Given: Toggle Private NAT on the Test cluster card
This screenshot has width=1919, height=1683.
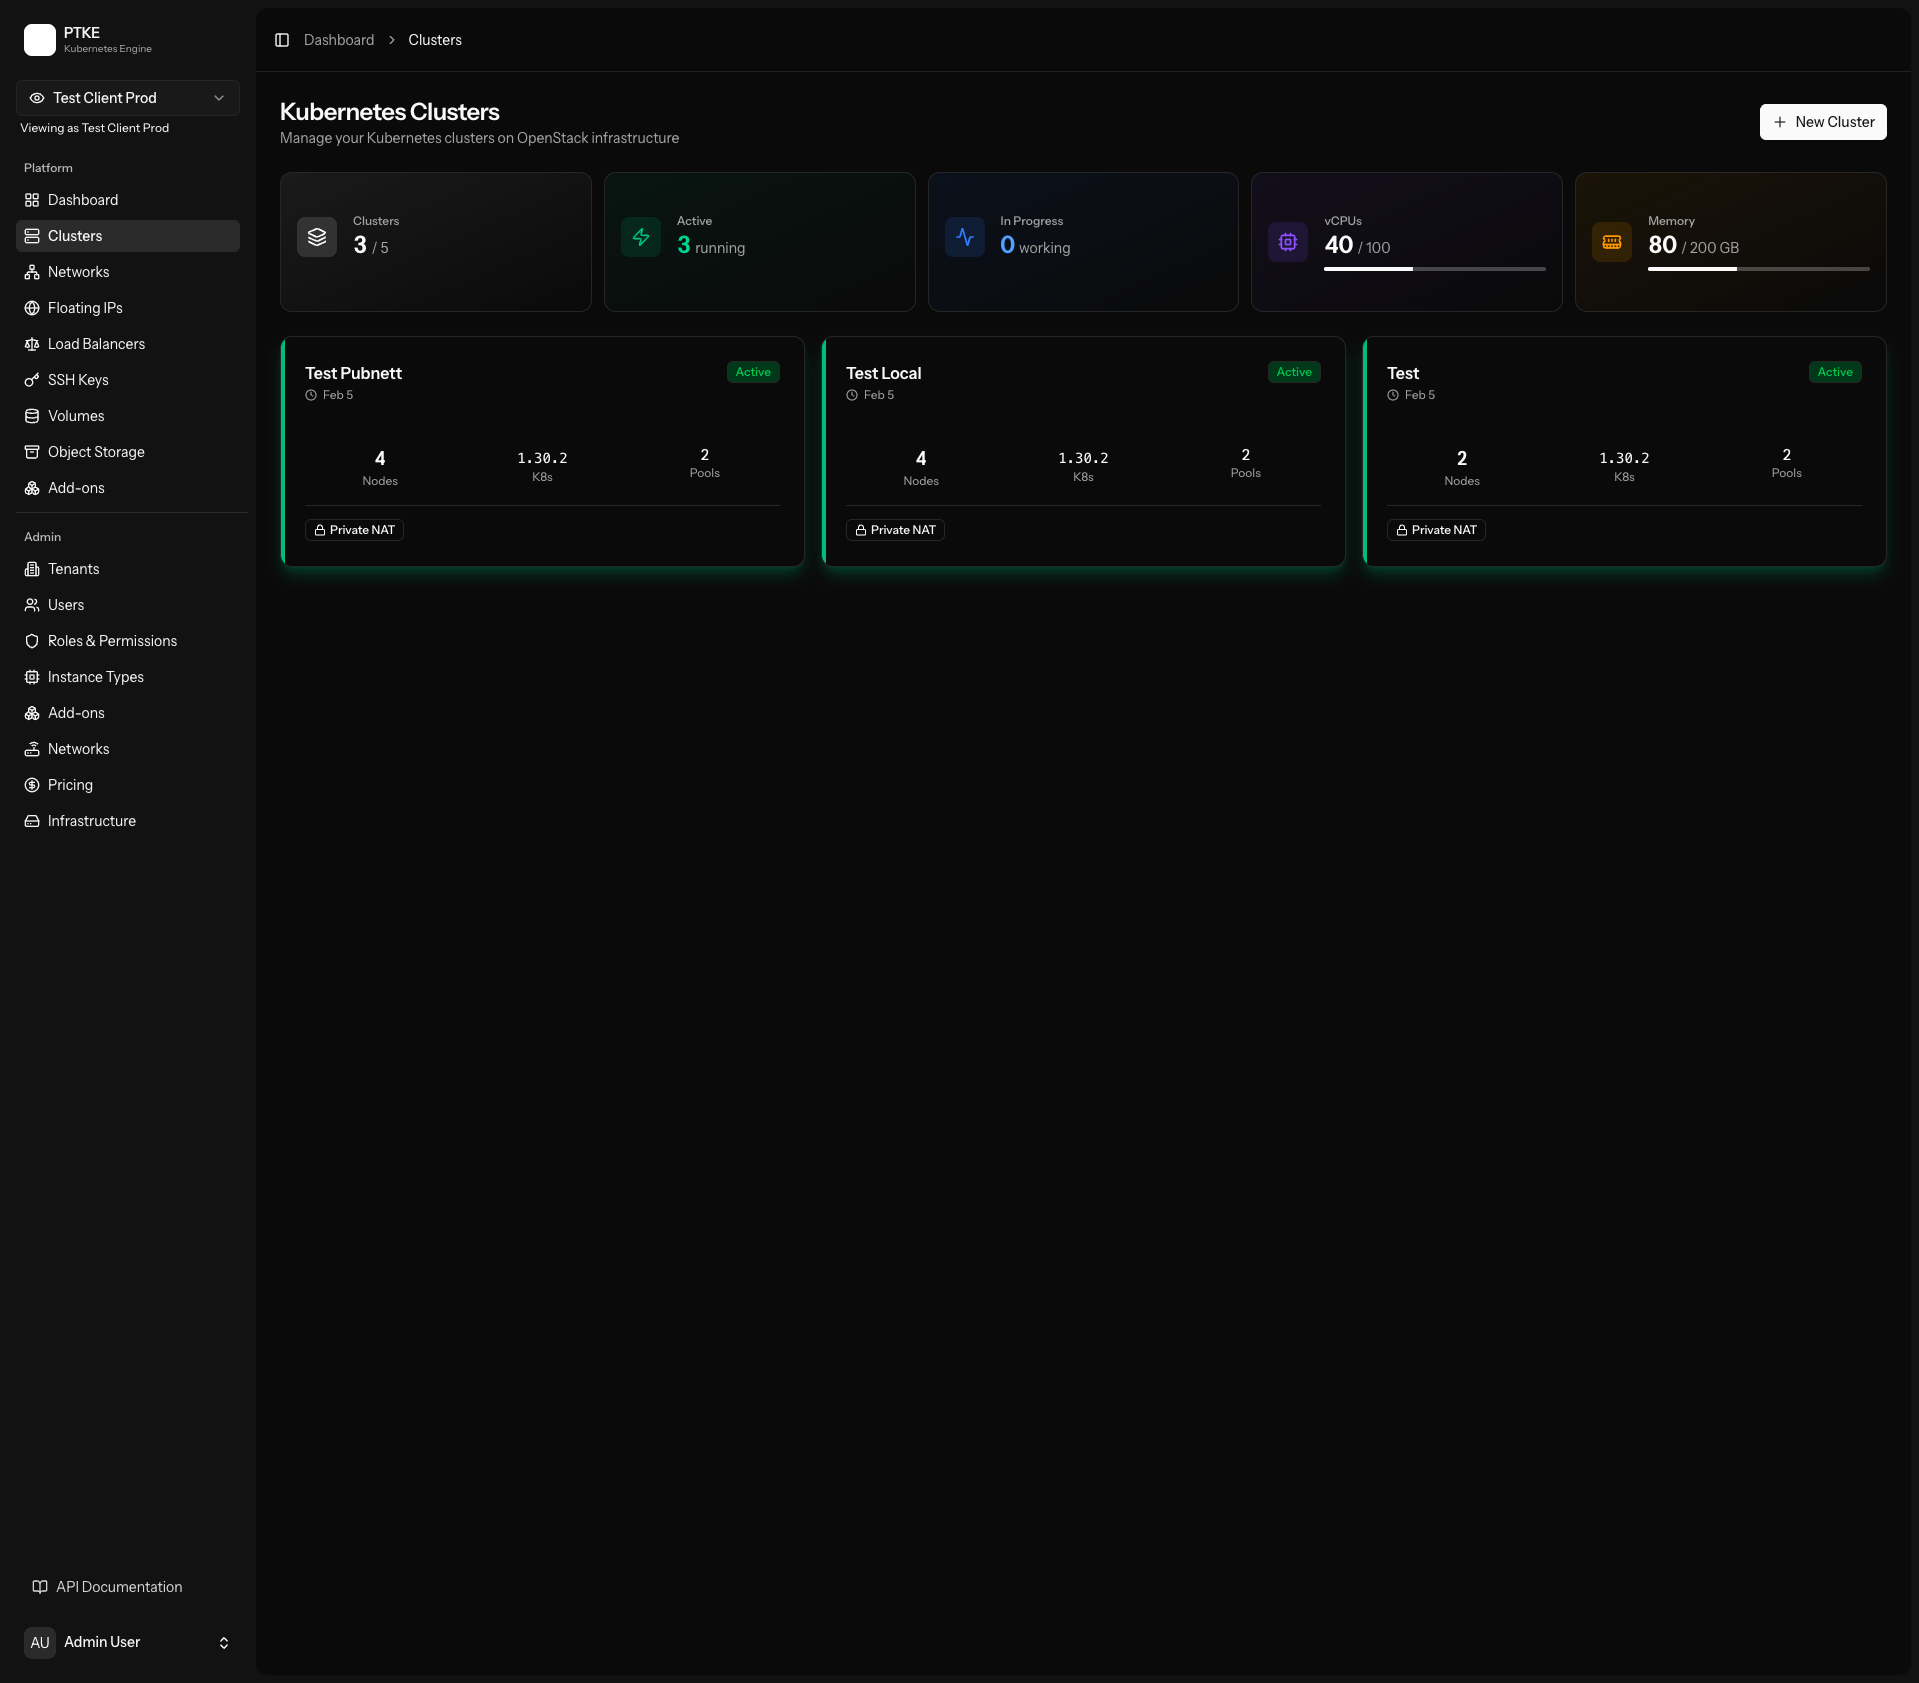Looking at the screenshot, I should [1435, 529].
